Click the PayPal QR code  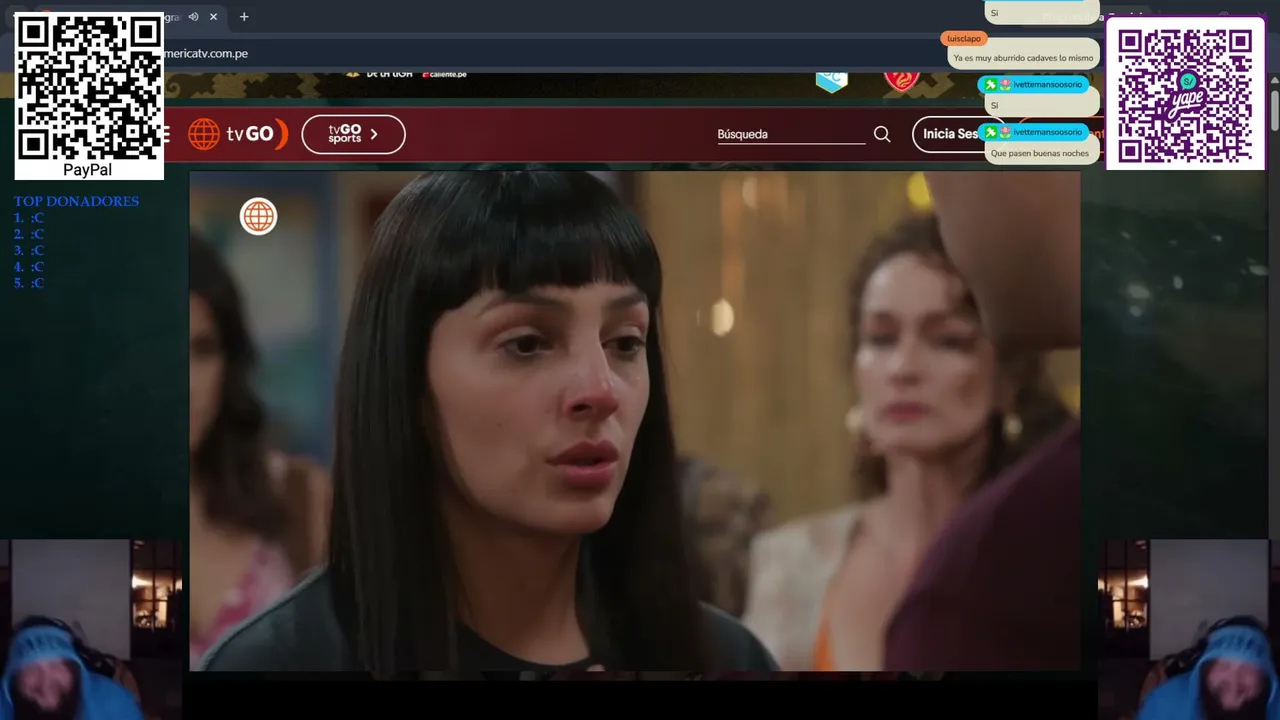[x=89, y=87]
